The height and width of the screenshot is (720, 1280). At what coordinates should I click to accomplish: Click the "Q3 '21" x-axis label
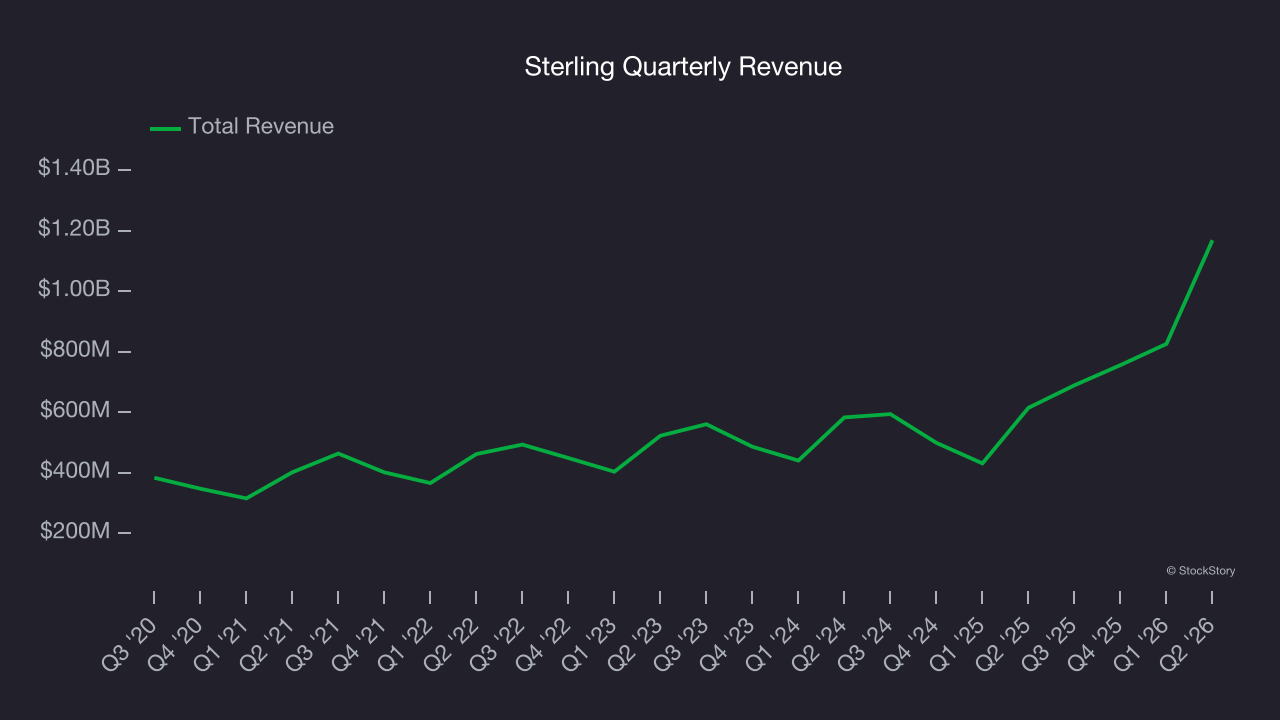(x=315, y=643)
